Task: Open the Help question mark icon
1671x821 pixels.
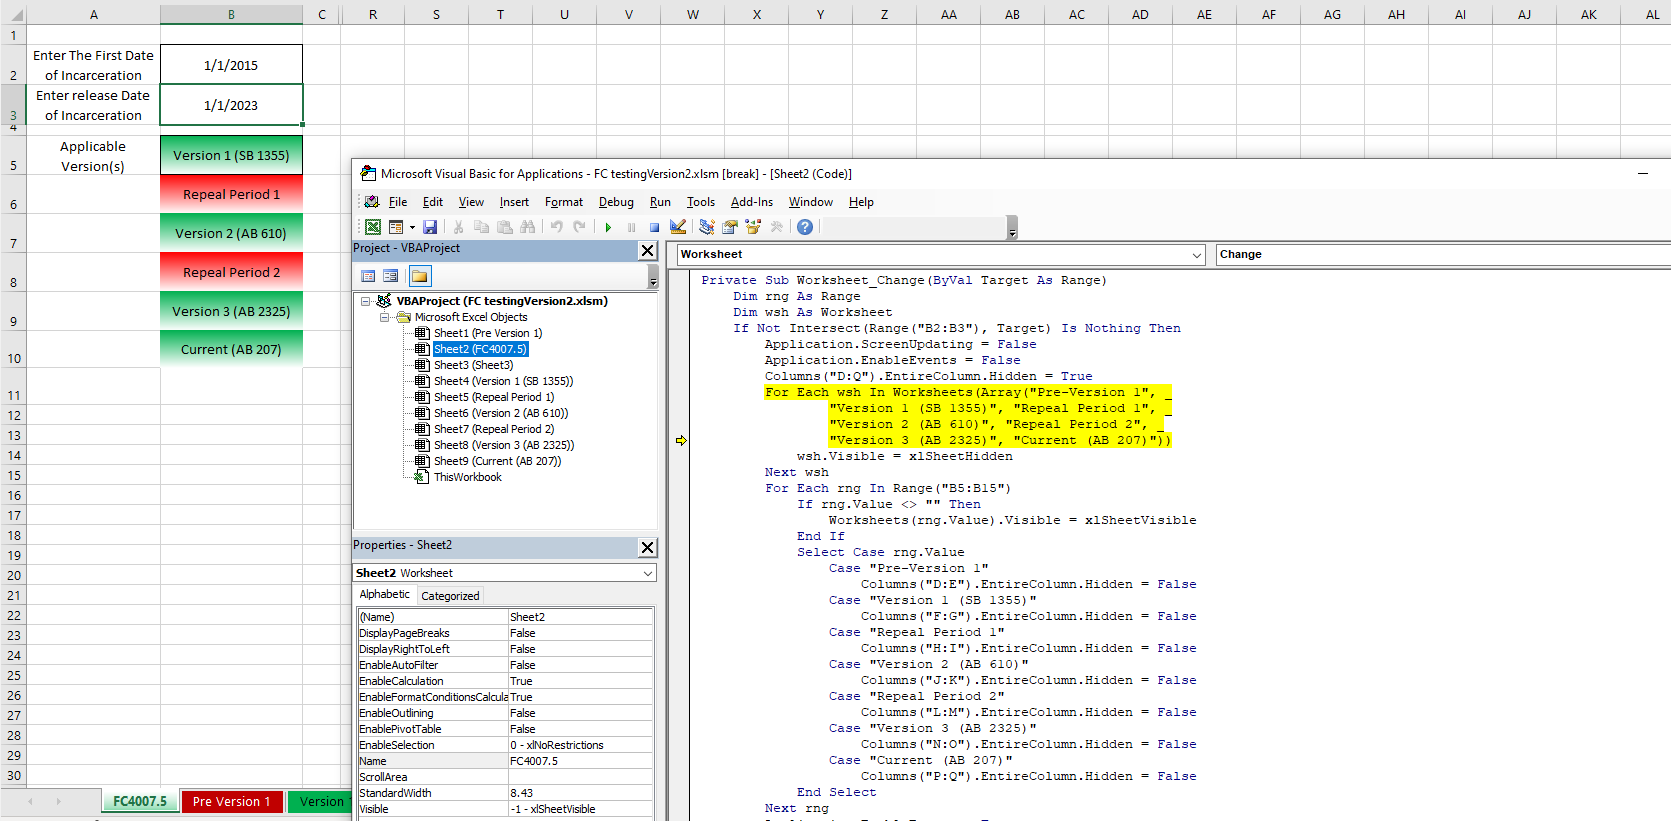Action: (805, 227)
